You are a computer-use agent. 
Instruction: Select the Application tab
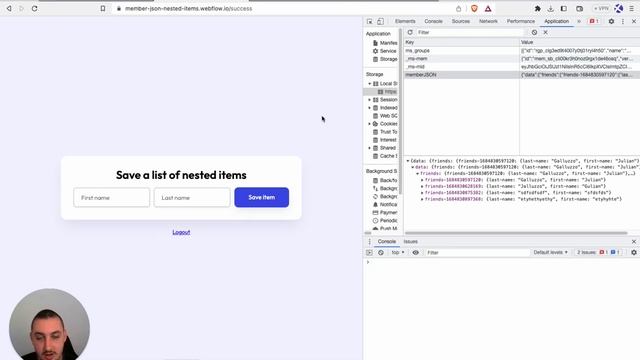tap(556, 21)
